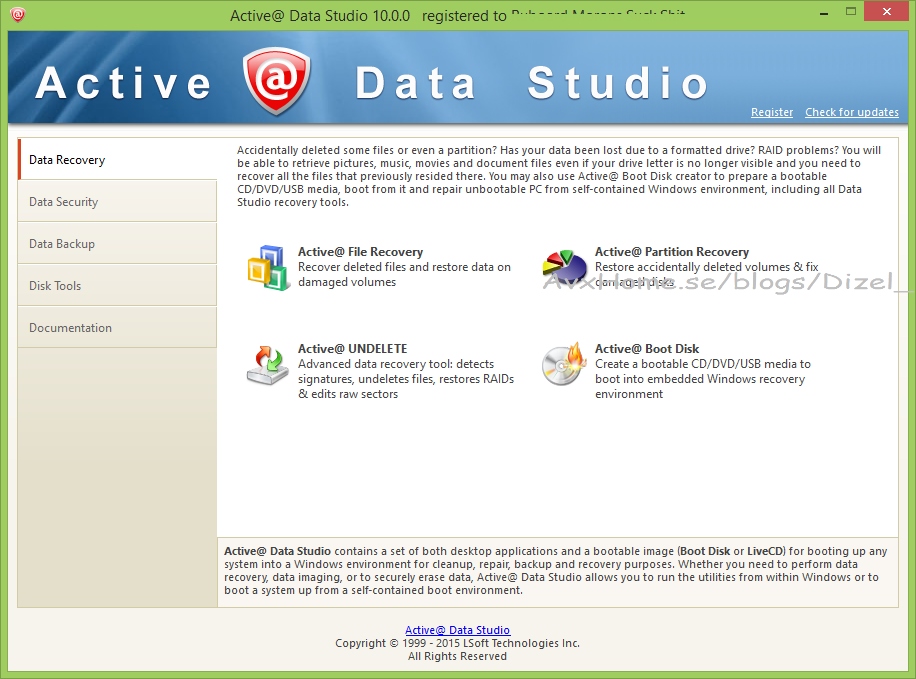Viewport: 916px width, 679px height.
Task: Minimize the Data Studio window
Action: (x=824, y=12)
